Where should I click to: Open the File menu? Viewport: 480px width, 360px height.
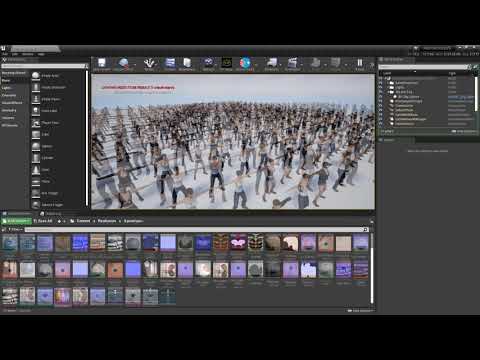(4, 54)
